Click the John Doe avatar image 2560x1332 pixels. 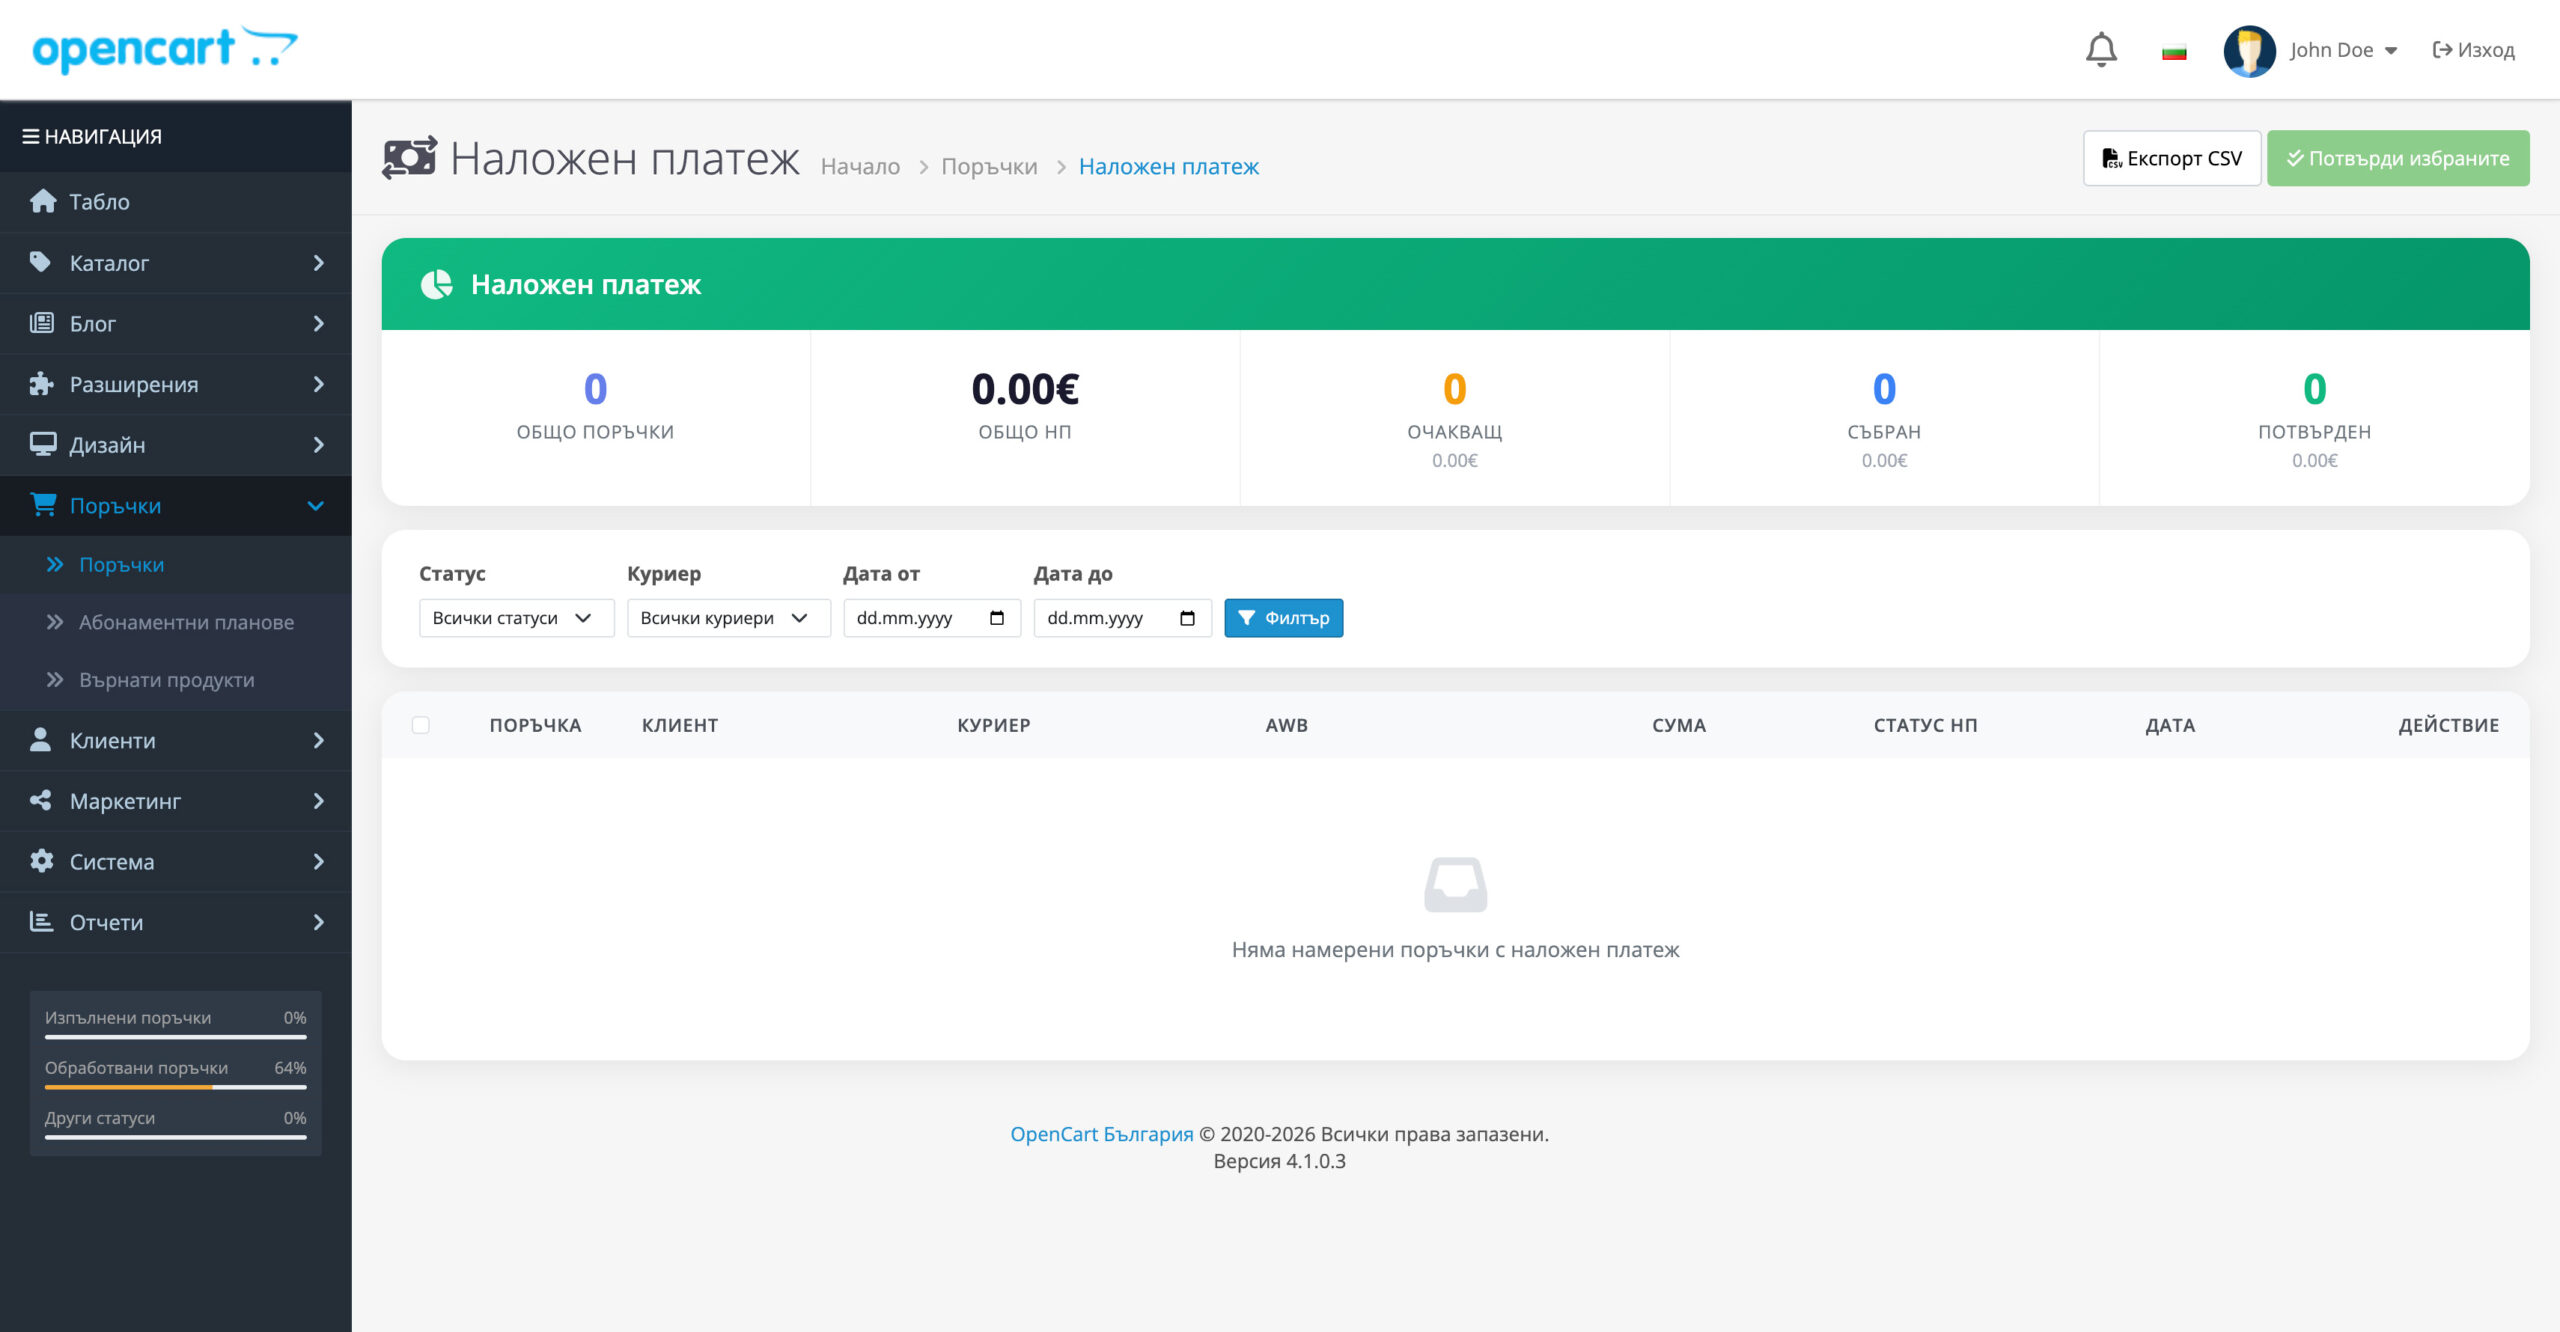pyautogui.click(x=2249, y=50)
